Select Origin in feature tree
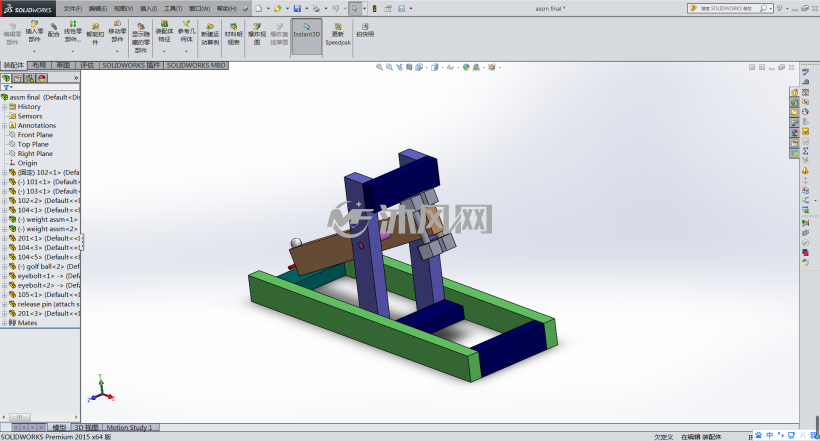 coord(27,163)
